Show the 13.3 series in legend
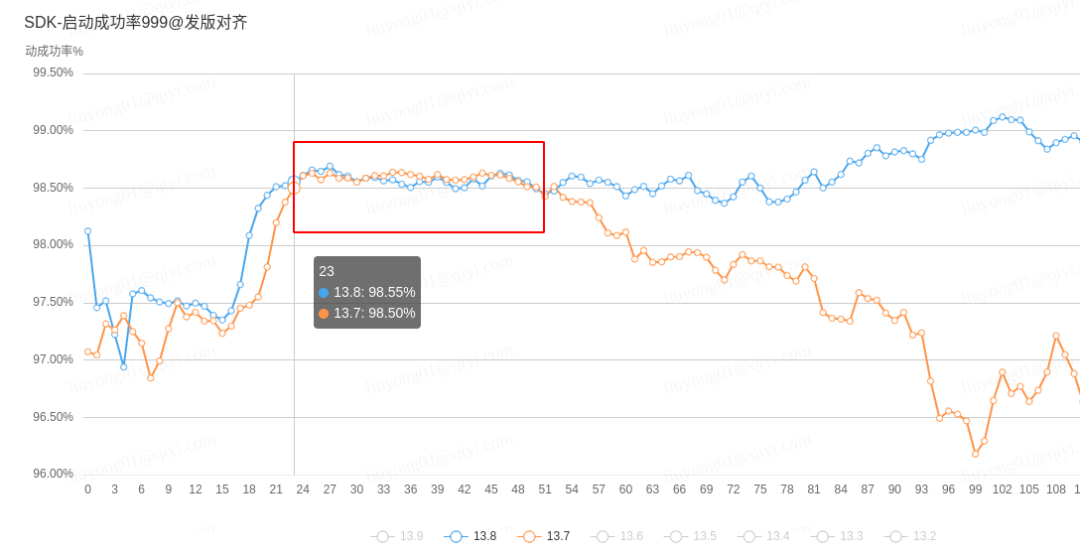 (x=837, y=536)
